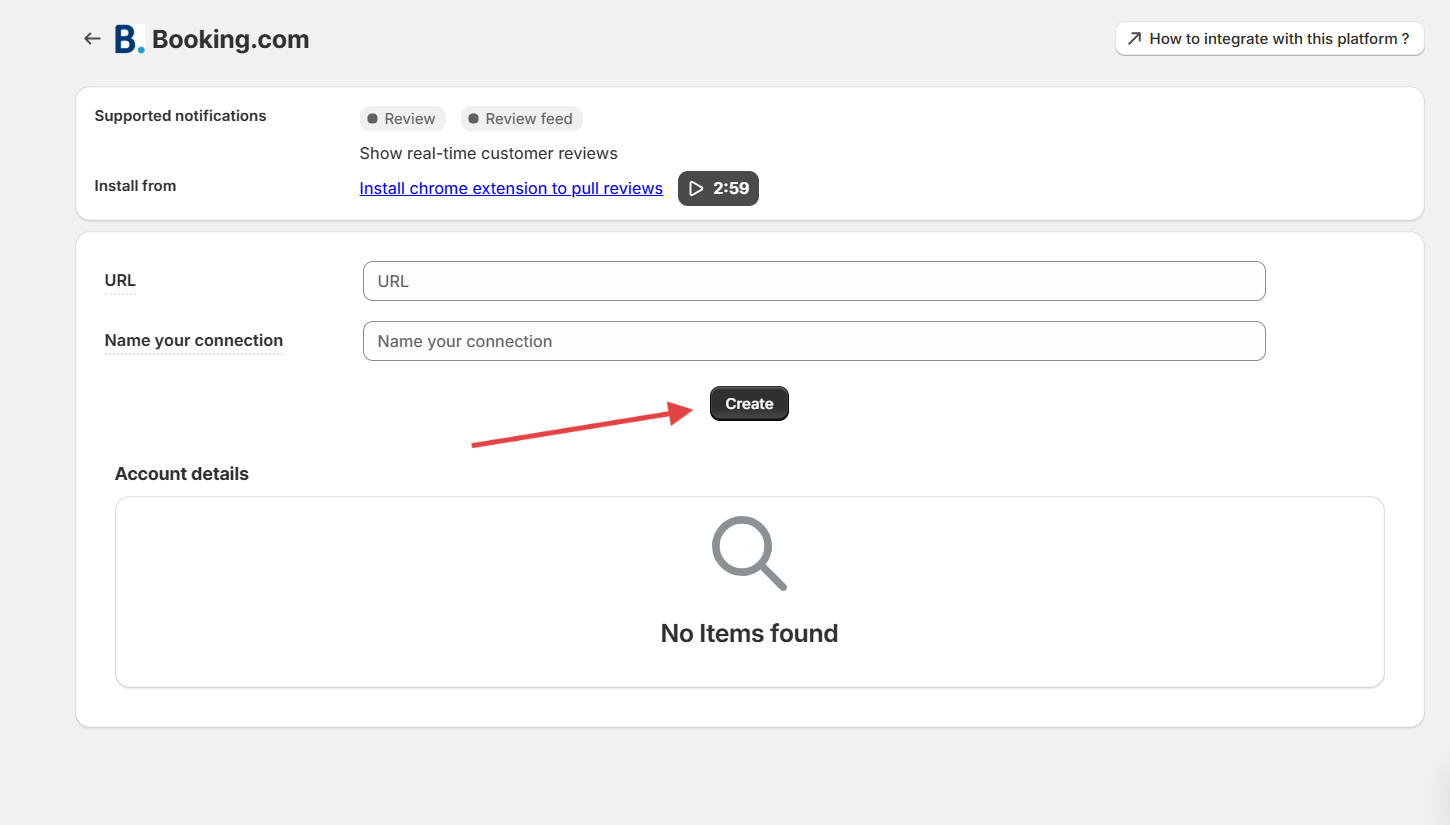Select the Review feed notification tag

pos(521,119)
